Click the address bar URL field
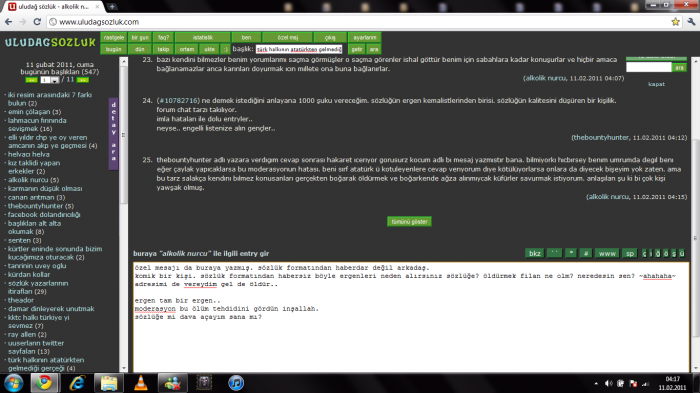Image resolution: width=700 pixels, height=393 pixels. (357, 21)
